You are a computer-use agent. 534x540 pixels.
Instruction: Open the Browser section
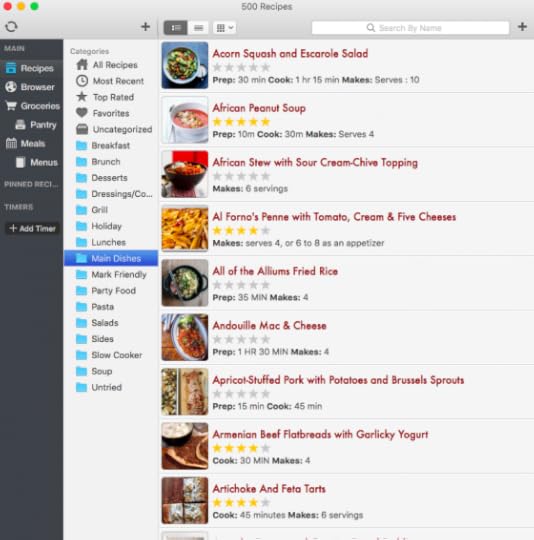30,87
